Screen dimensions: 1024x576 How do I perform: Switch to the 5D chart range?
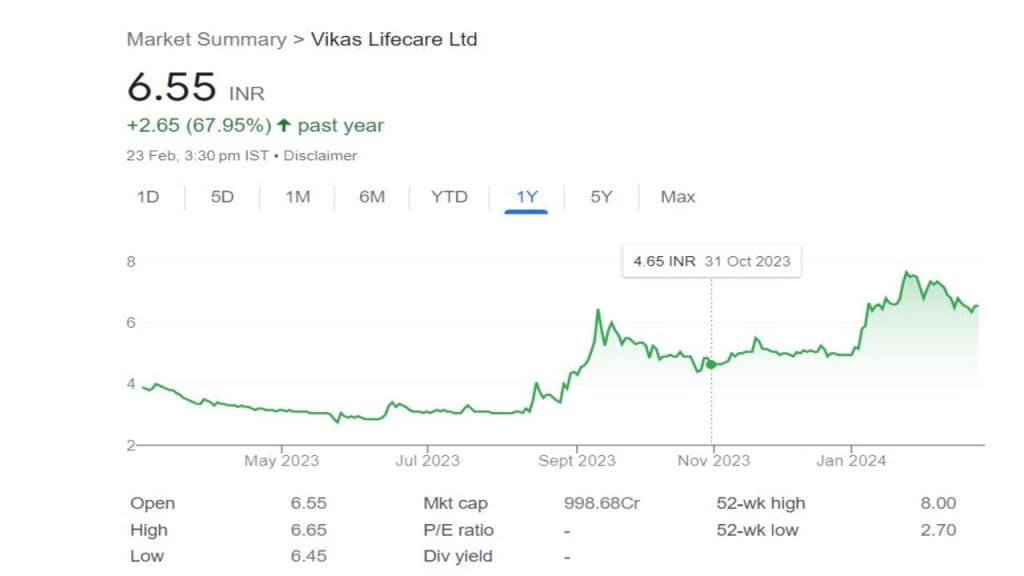pos(222,197)
